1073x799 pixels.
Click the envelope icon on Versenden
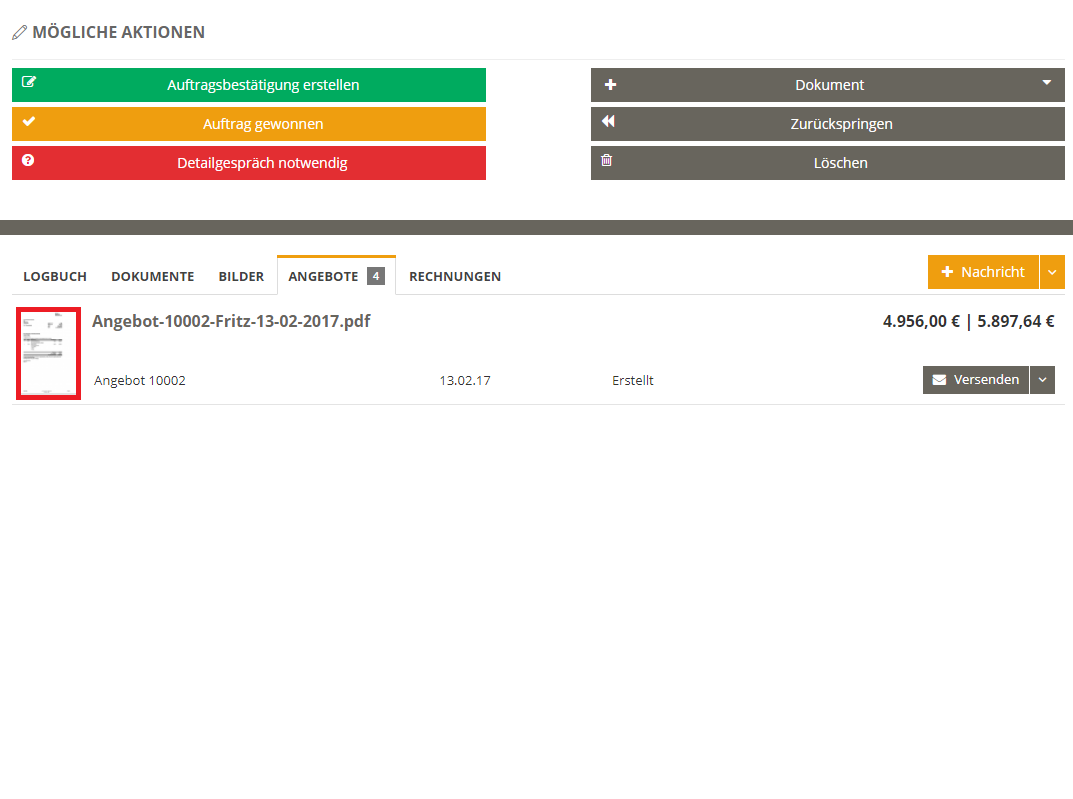[940, 380]
